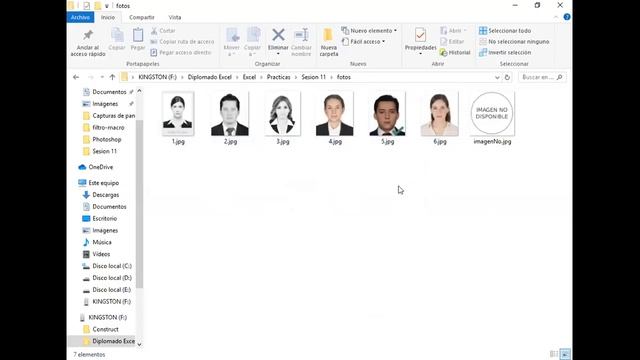Click Practicas in address path
Image resolution: width=640 pixels, height=360 pixels.
pos(278,77)
